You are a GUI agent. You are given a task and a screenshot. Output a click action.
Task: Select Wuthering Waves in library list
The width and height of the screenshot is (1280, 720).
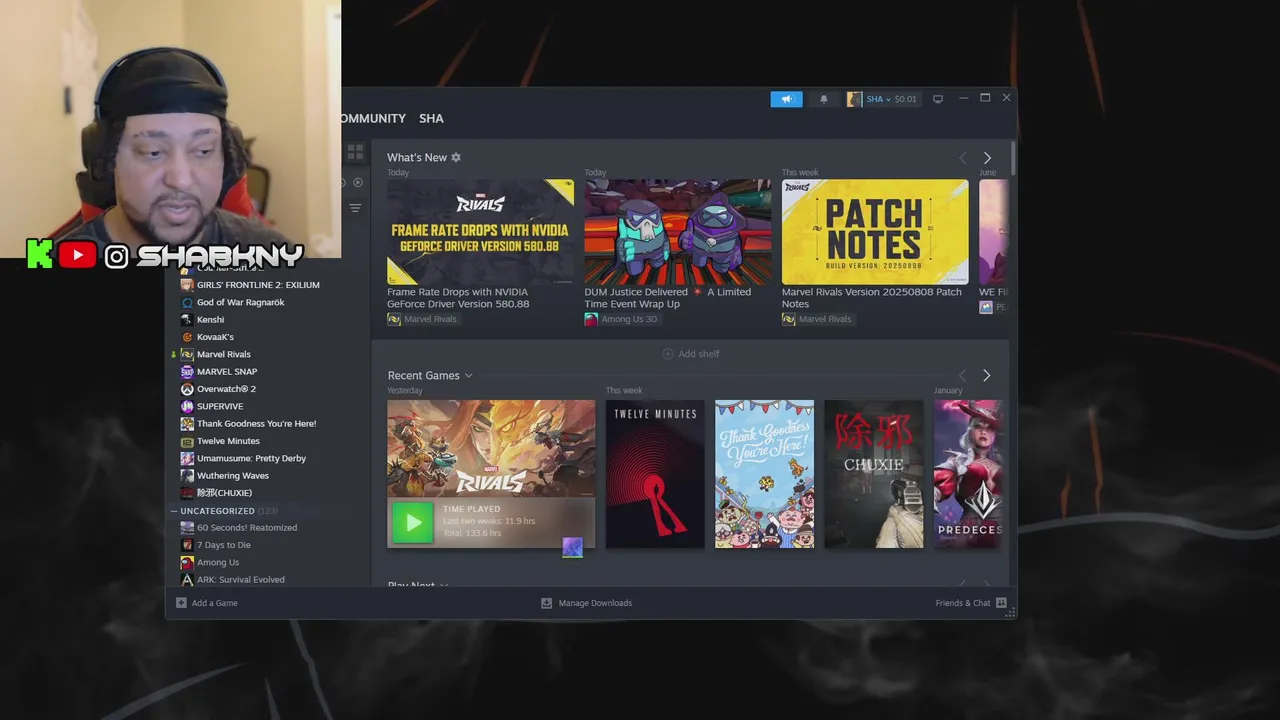[233, 476]
